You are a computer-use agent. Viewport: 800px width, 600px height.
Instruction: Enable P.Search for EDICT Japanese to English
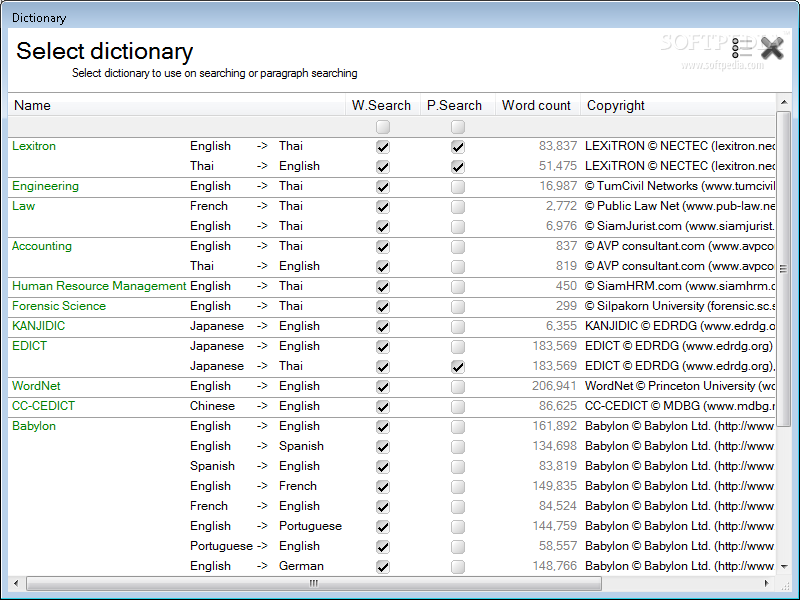pyautogui.click(x=458, y=347)
